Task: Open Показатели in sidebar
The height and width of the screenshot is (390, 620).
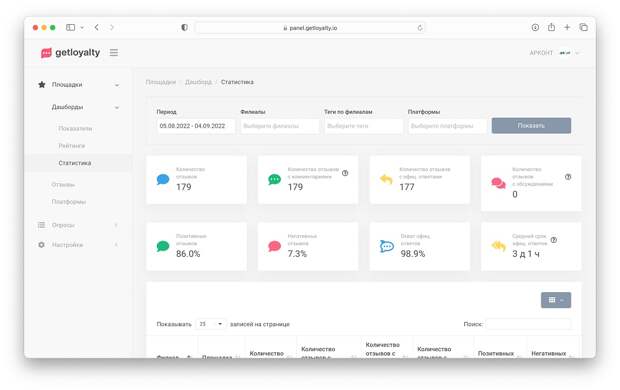Action: pyautogui.click(x=75, y=129)
